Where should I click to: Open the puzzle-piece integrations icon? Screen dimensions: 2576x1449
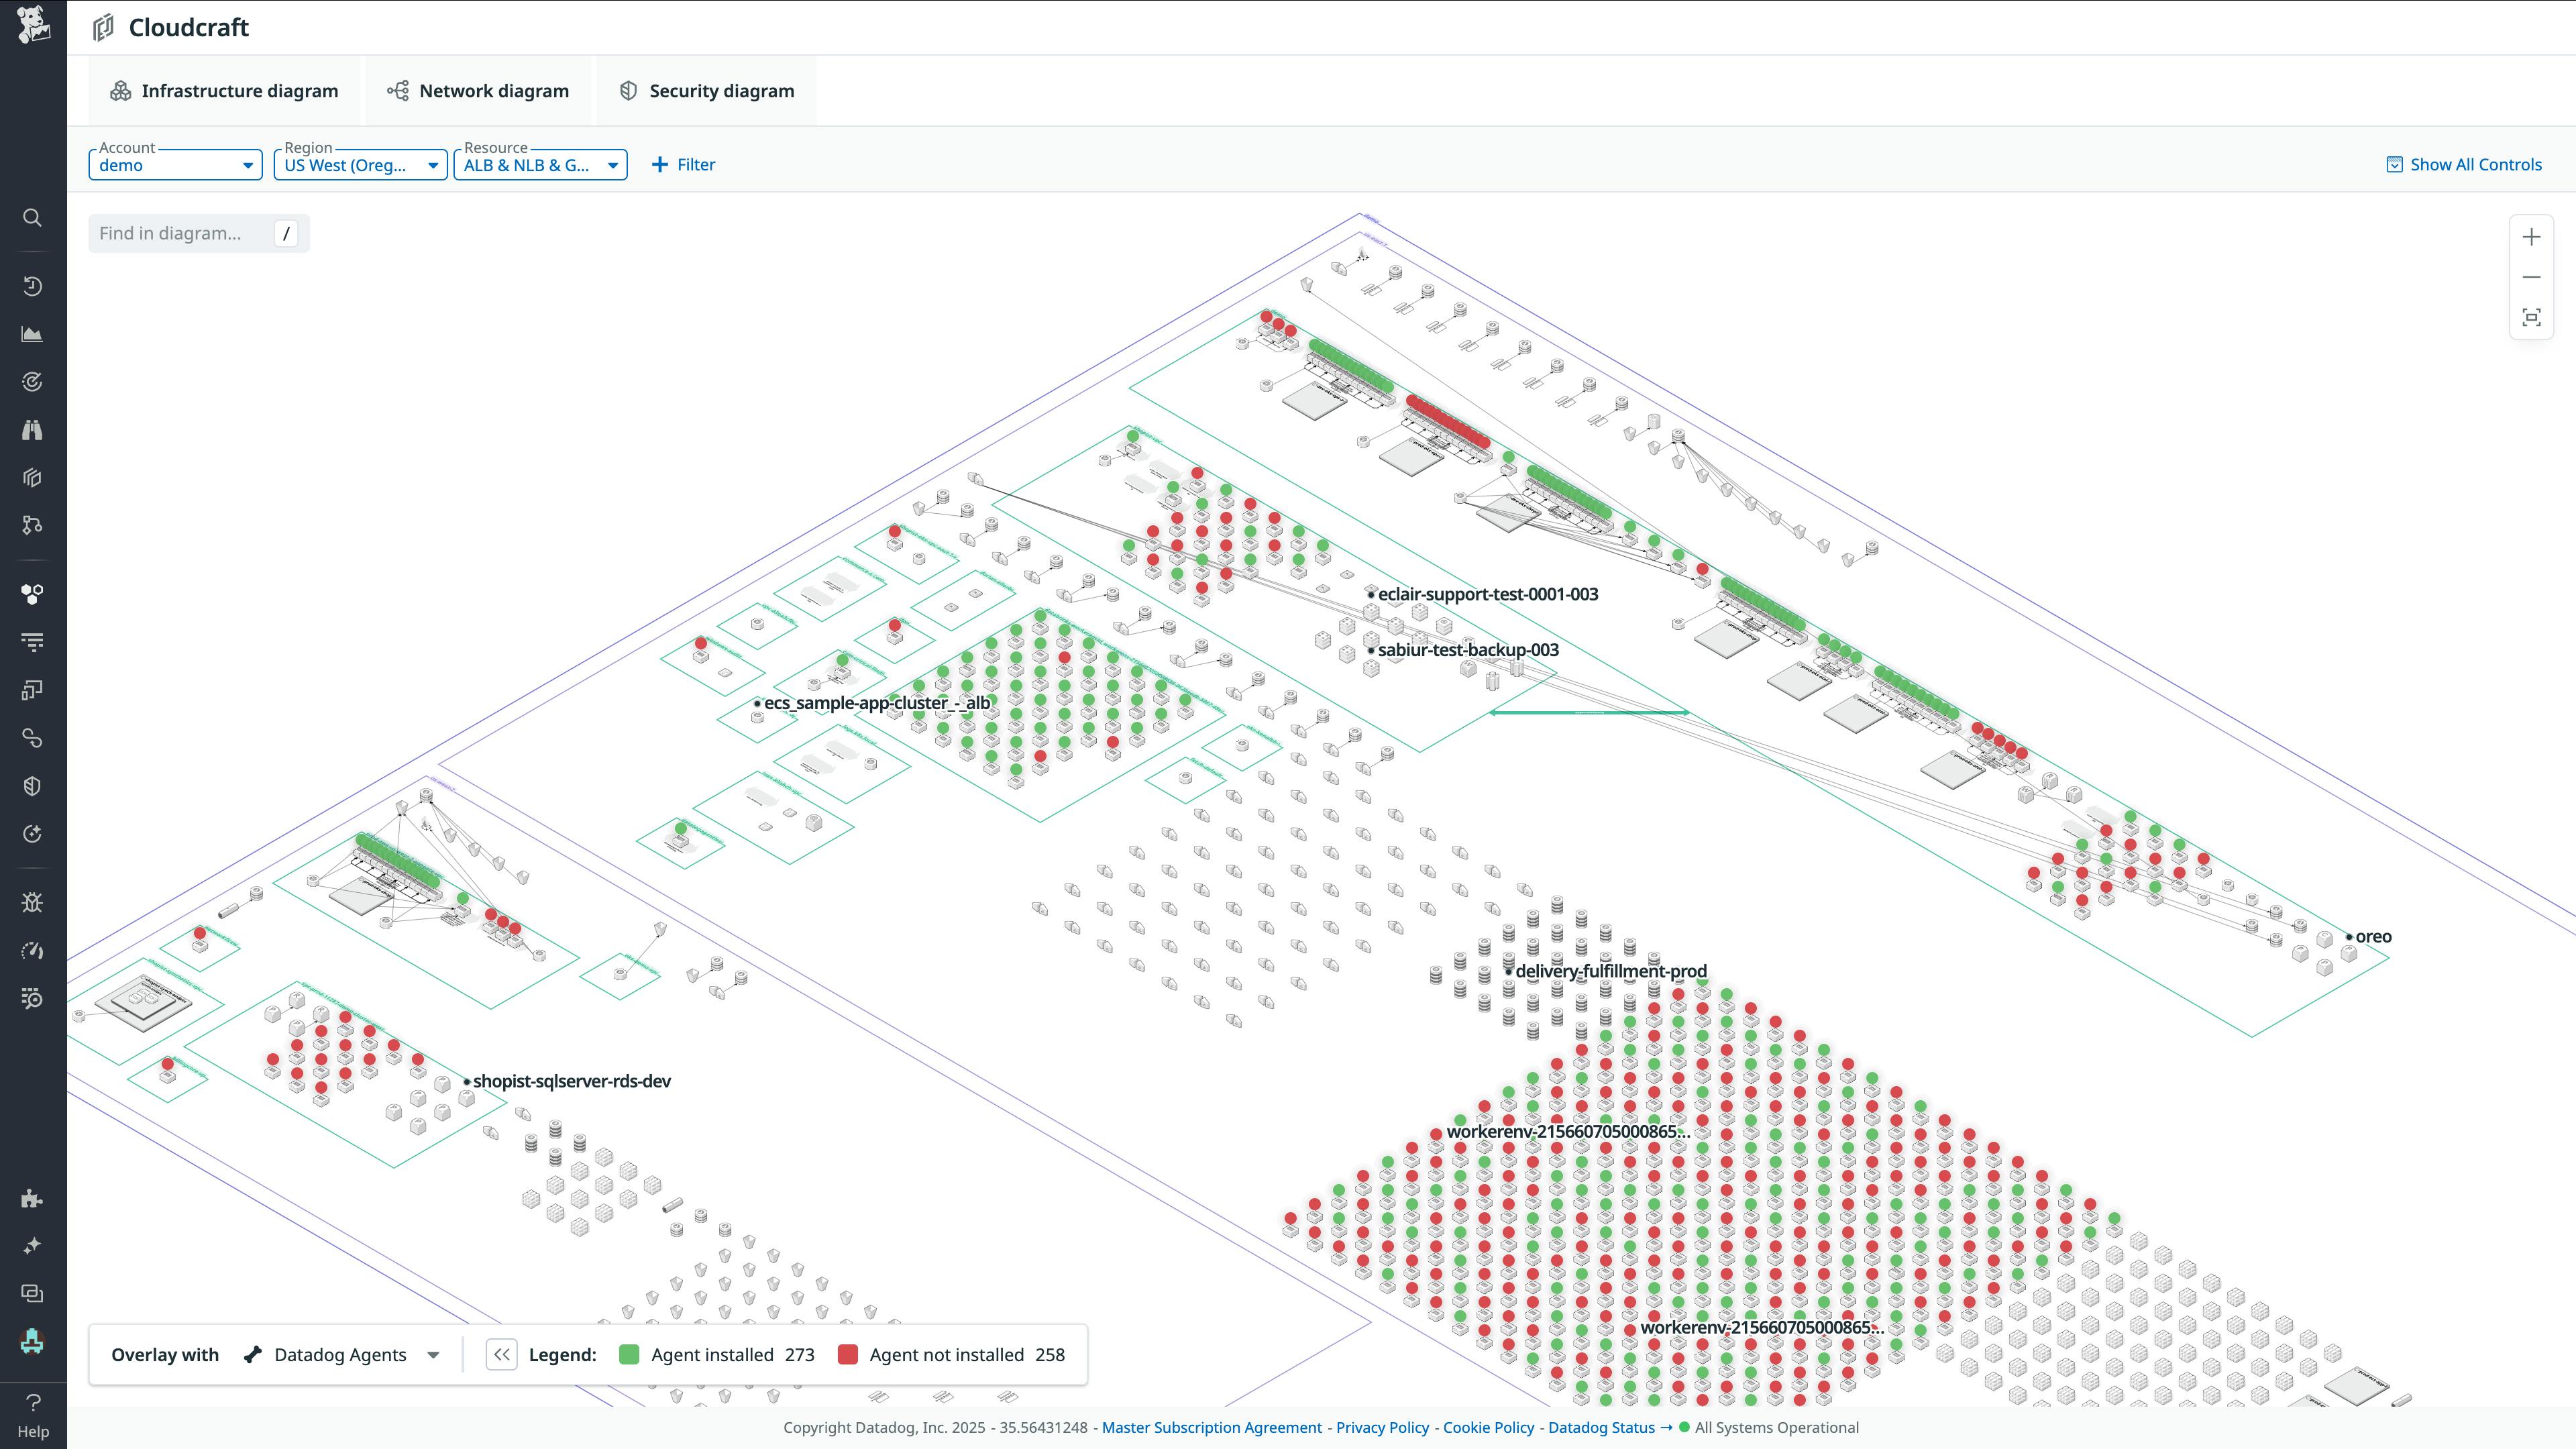[x=32, y=1198]
